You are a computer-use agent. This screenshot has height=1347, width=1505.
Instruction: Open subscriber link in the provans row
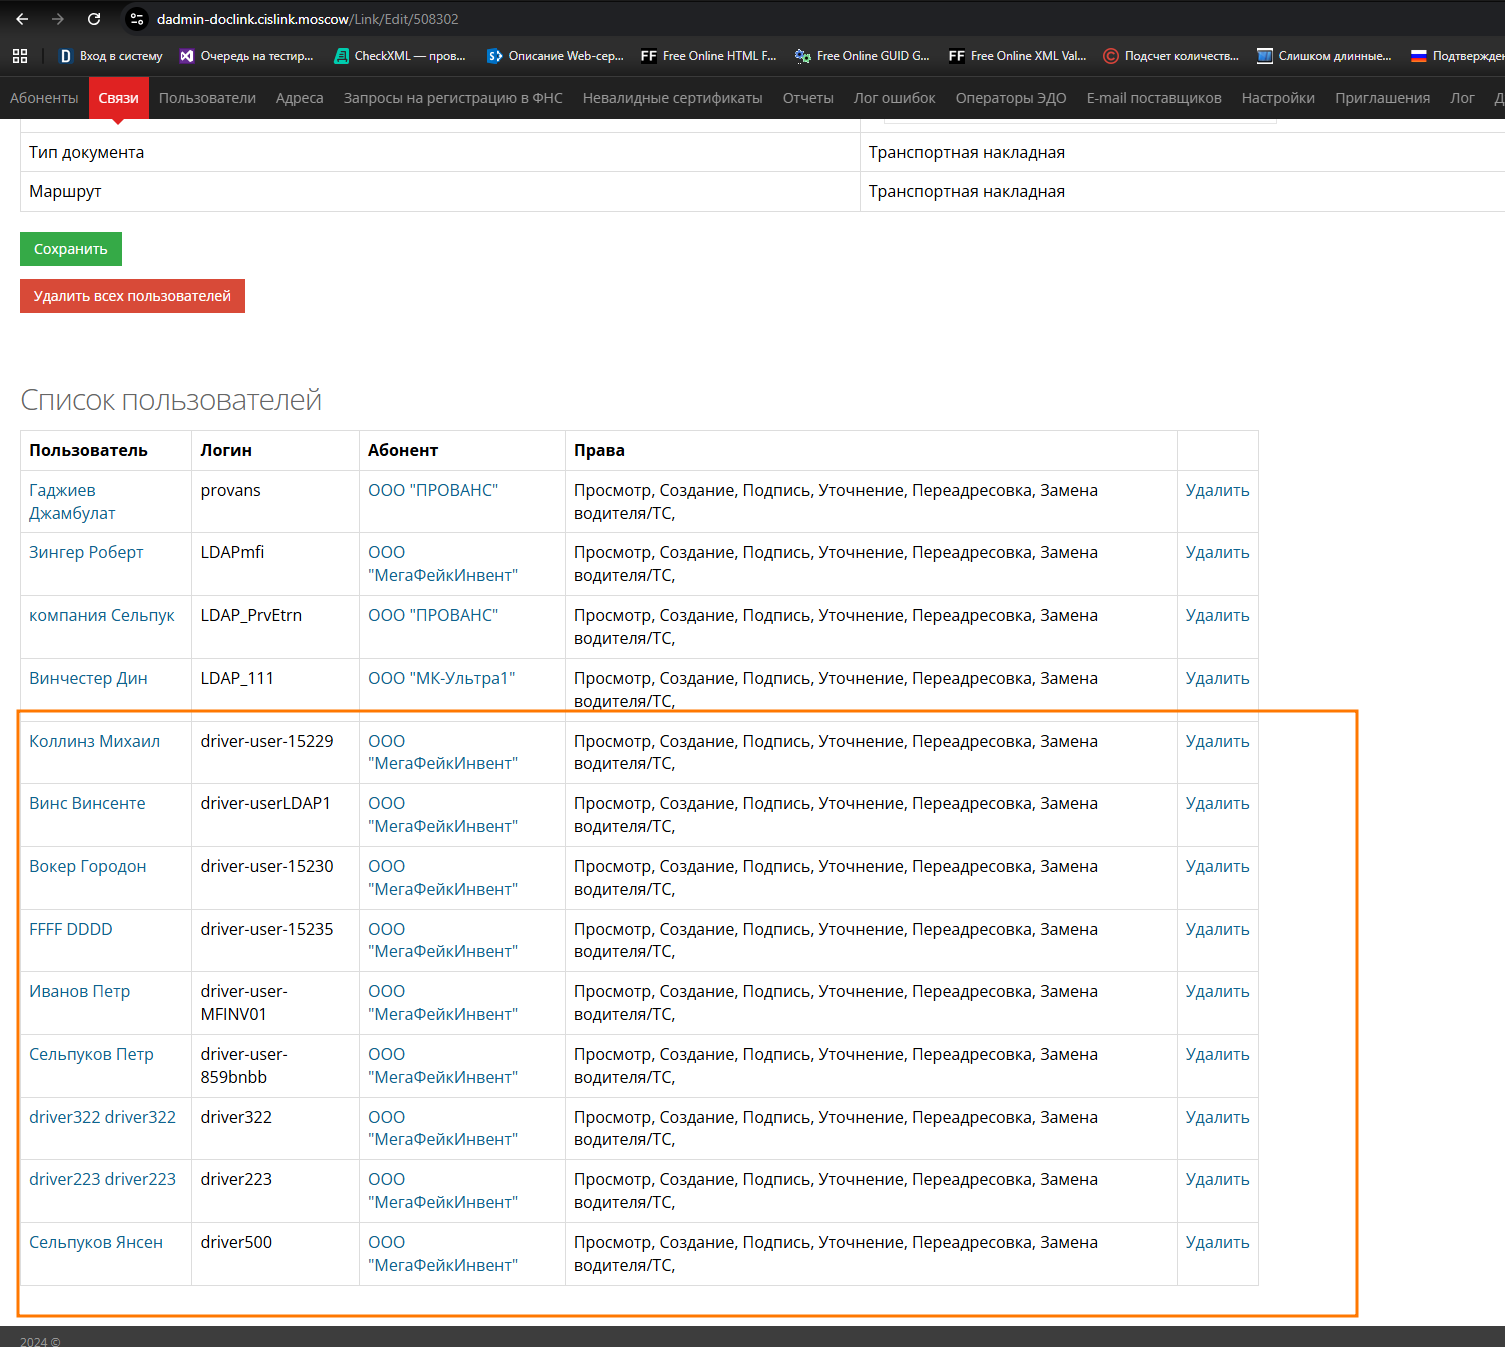coord(433,490)
